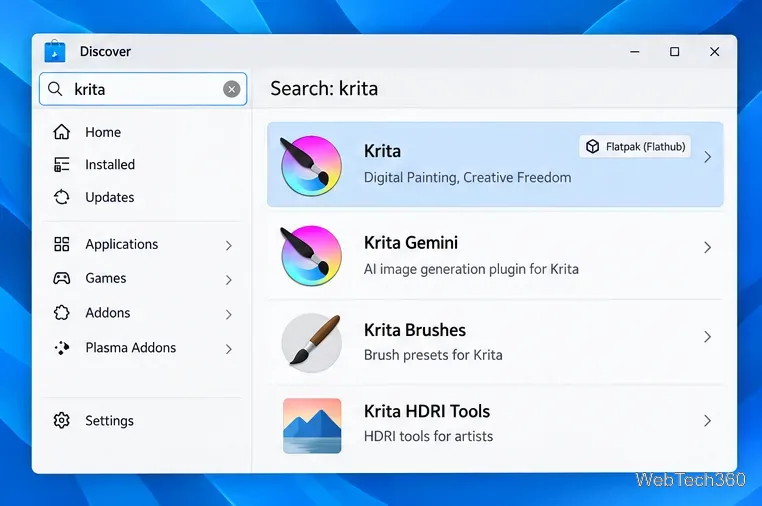Image resolution: width=762 pixels, height=506 pixels.
Task: Open the Games category
Action: 106,278
